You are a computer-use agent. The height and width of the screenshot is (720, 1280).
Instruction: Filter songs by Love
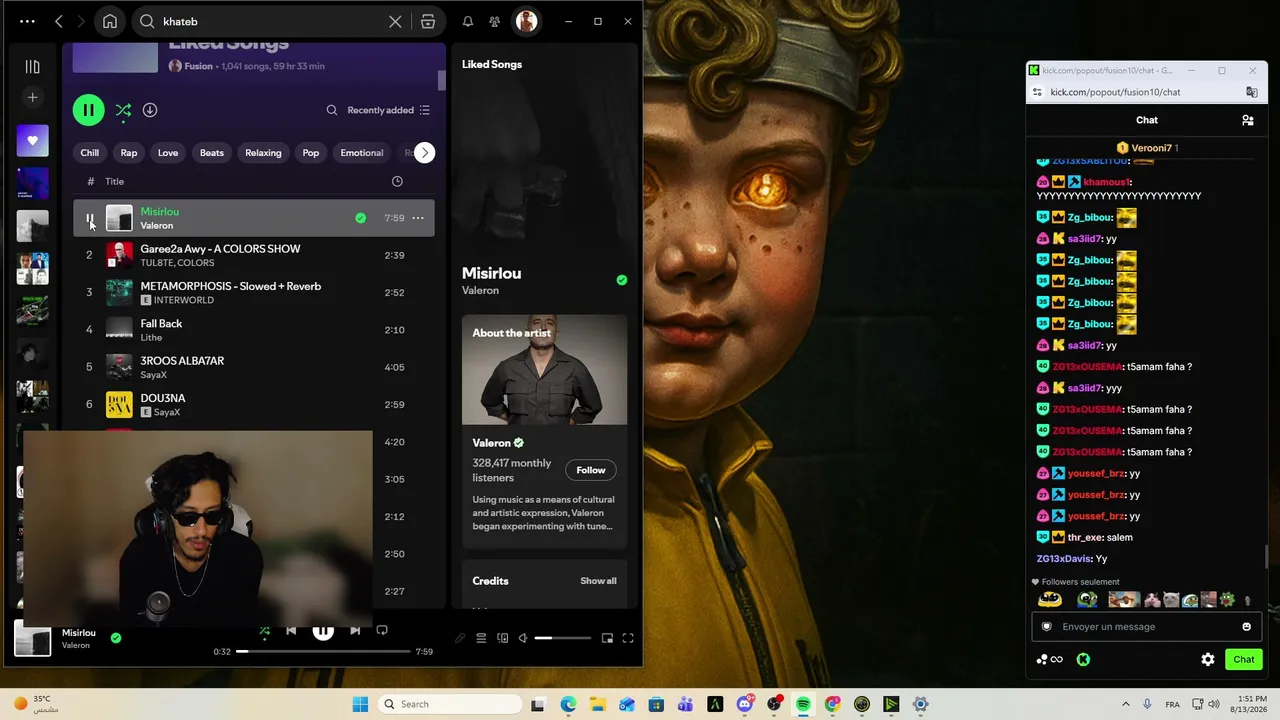coord(168,153)
